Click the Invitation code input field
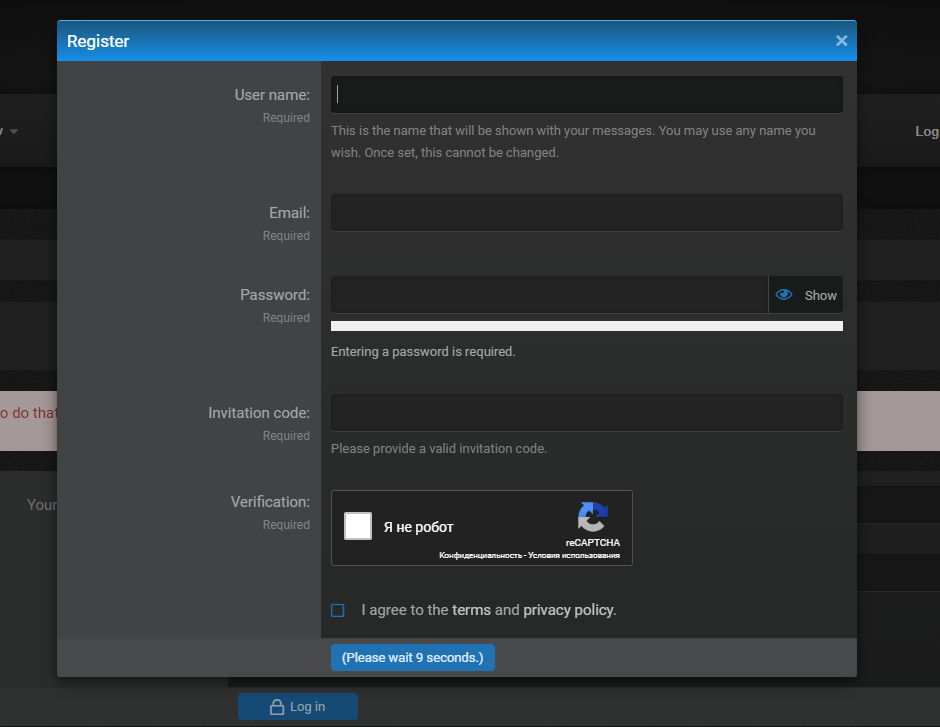The height and width of the screenshot is (727, 940). [586, 413]
